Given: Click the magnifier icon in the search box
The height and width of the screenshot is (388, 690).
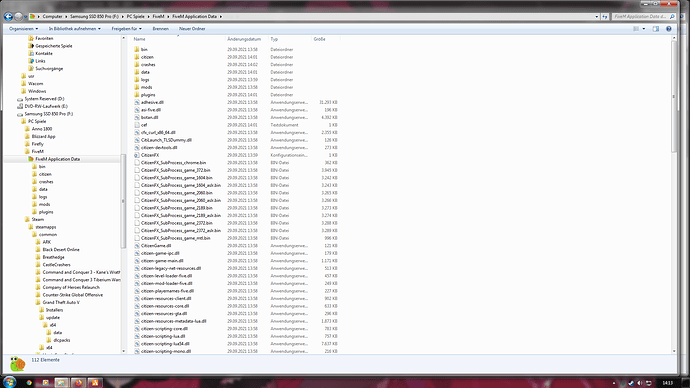Looking at the screenshot, I should click(672, 17).
